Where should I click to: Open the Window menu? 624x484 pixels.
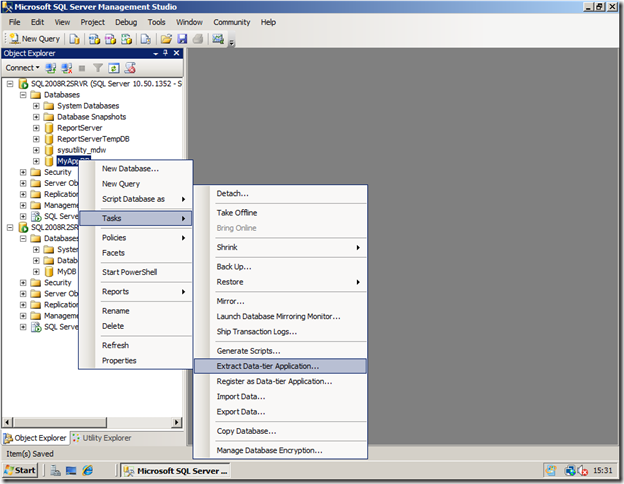(x=189, y=22)
